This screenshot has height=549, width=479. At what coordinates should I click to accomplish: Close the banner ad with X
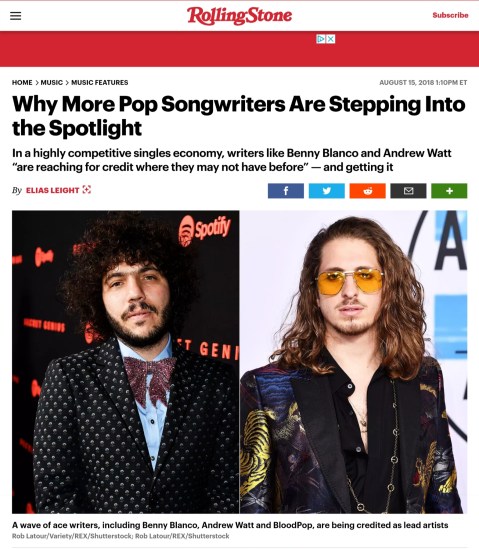coord(331,39)
